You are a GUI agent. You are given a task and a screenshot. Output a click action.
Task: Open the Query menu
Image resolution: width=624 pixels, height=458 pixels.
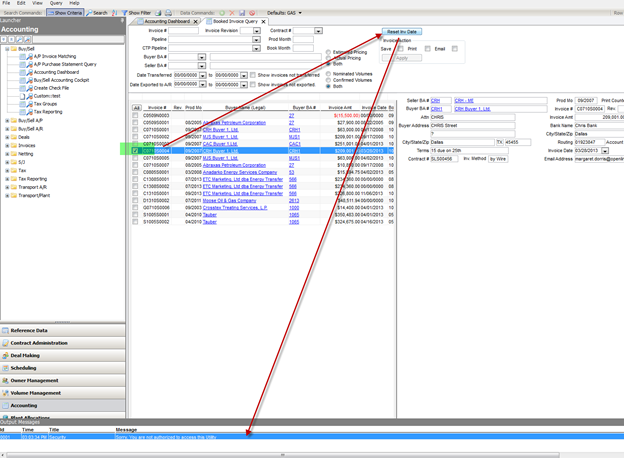pos(56,3)
